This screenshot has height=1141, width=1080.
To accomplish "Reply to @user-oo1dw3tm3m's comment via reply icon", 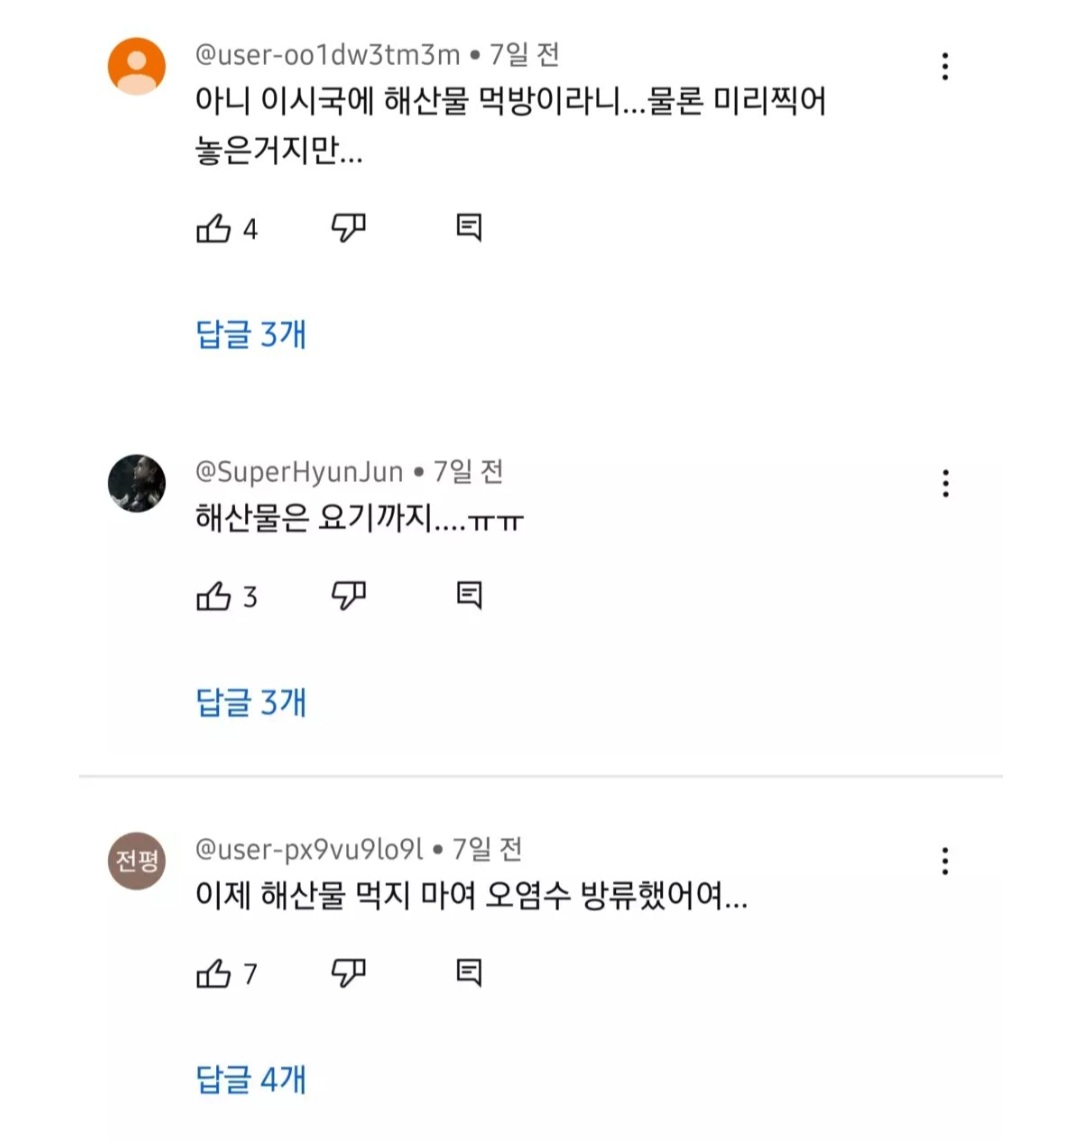I will tap(469, 228).
